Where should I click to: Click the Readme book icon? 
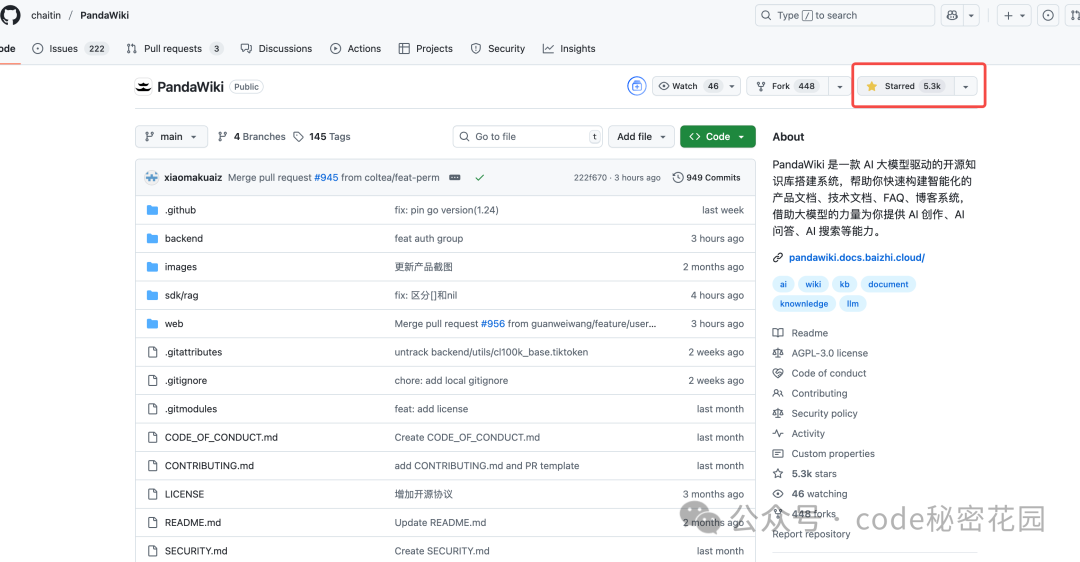pyautogui.click(x=778, y=333)
